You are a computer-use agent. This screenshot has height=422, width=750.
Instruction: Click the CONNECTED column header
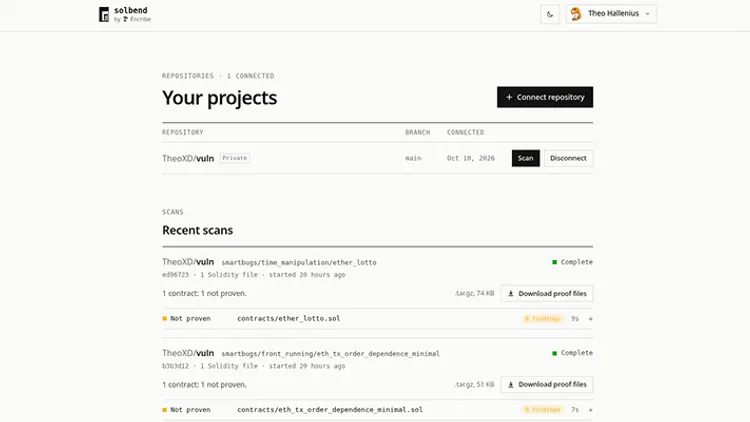465,133
